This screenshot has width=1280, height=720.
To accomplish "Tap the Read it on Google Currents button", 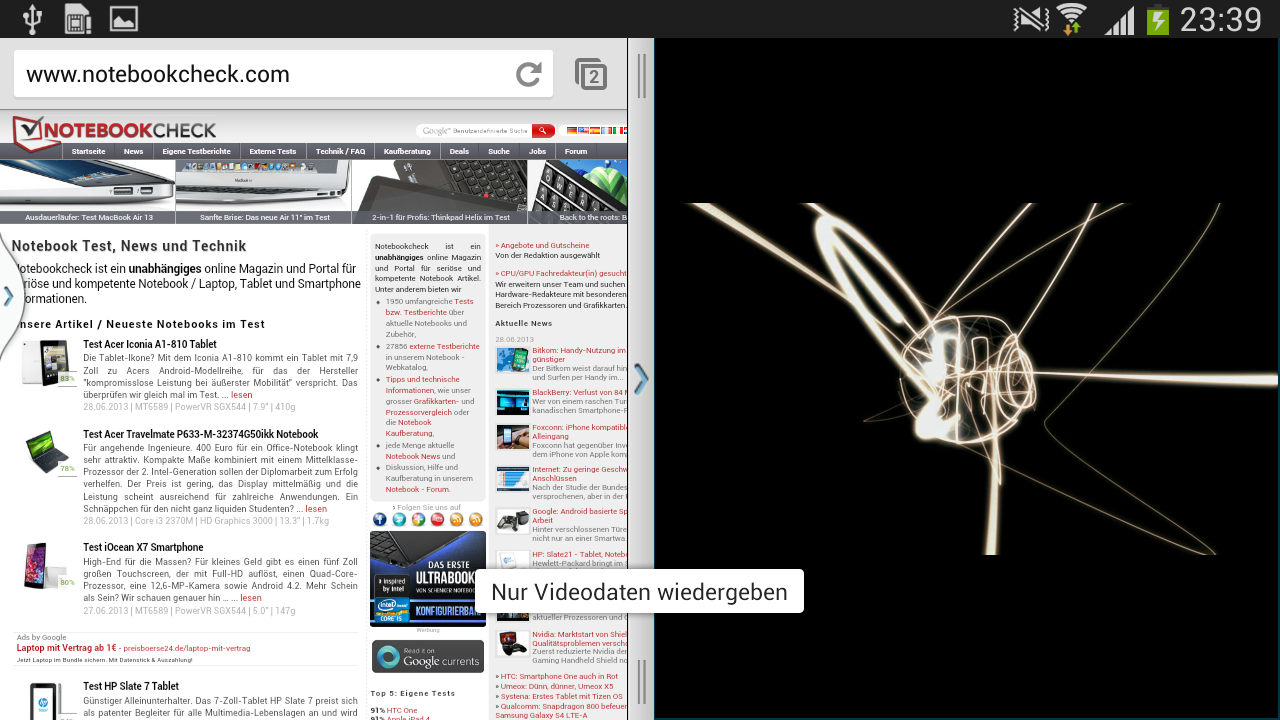I will tap(428, 656).
